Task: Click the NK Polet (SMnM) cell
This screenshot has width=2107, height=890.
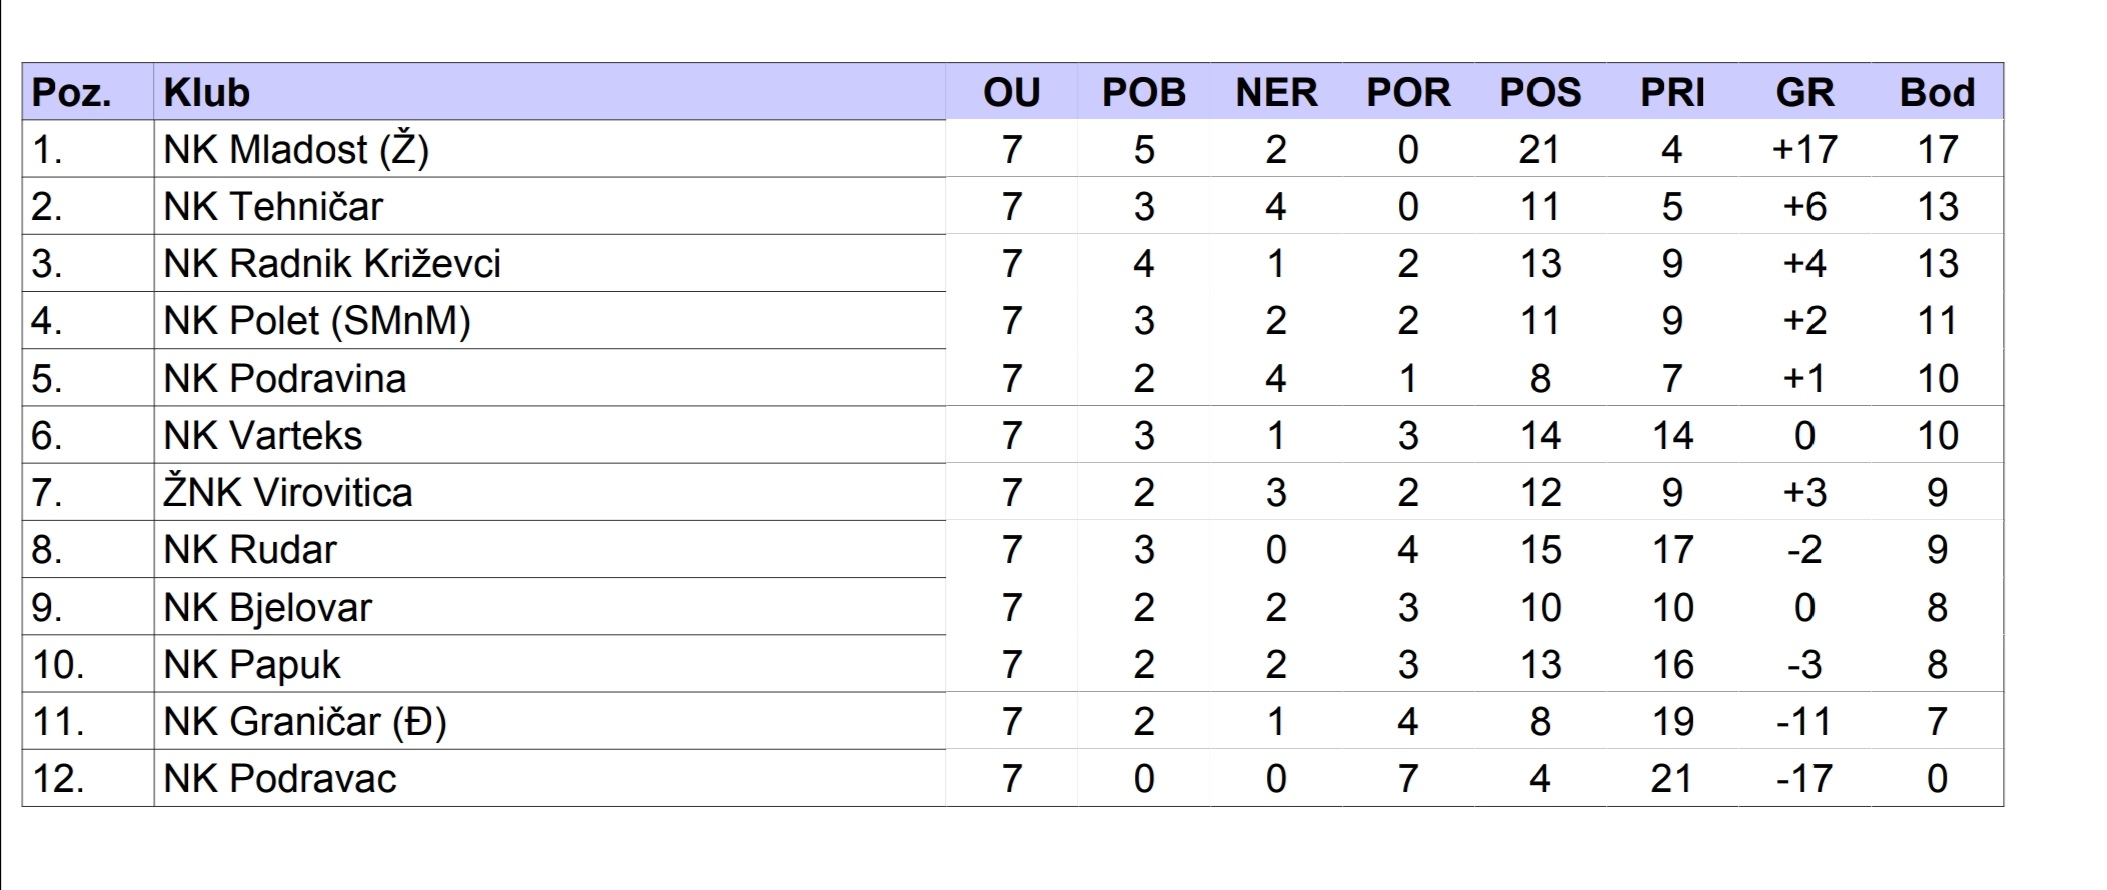Action: pyautogui.click(x=317, y=321)
